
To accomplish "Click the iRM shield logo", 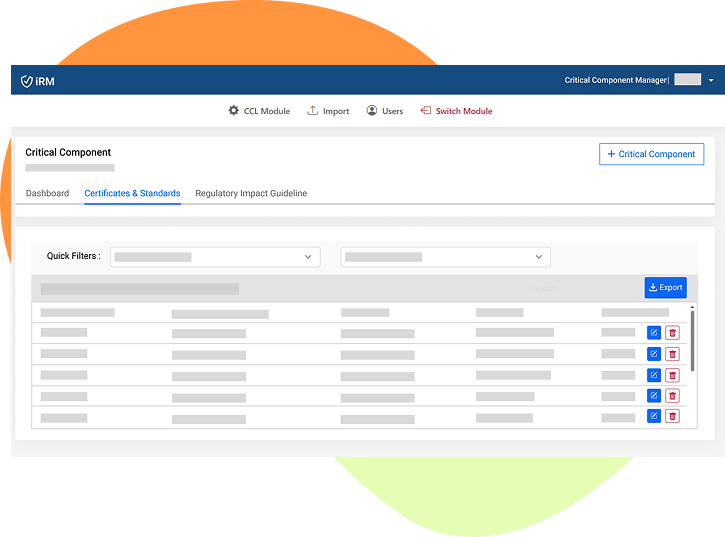I will click(x=37, y=81).
